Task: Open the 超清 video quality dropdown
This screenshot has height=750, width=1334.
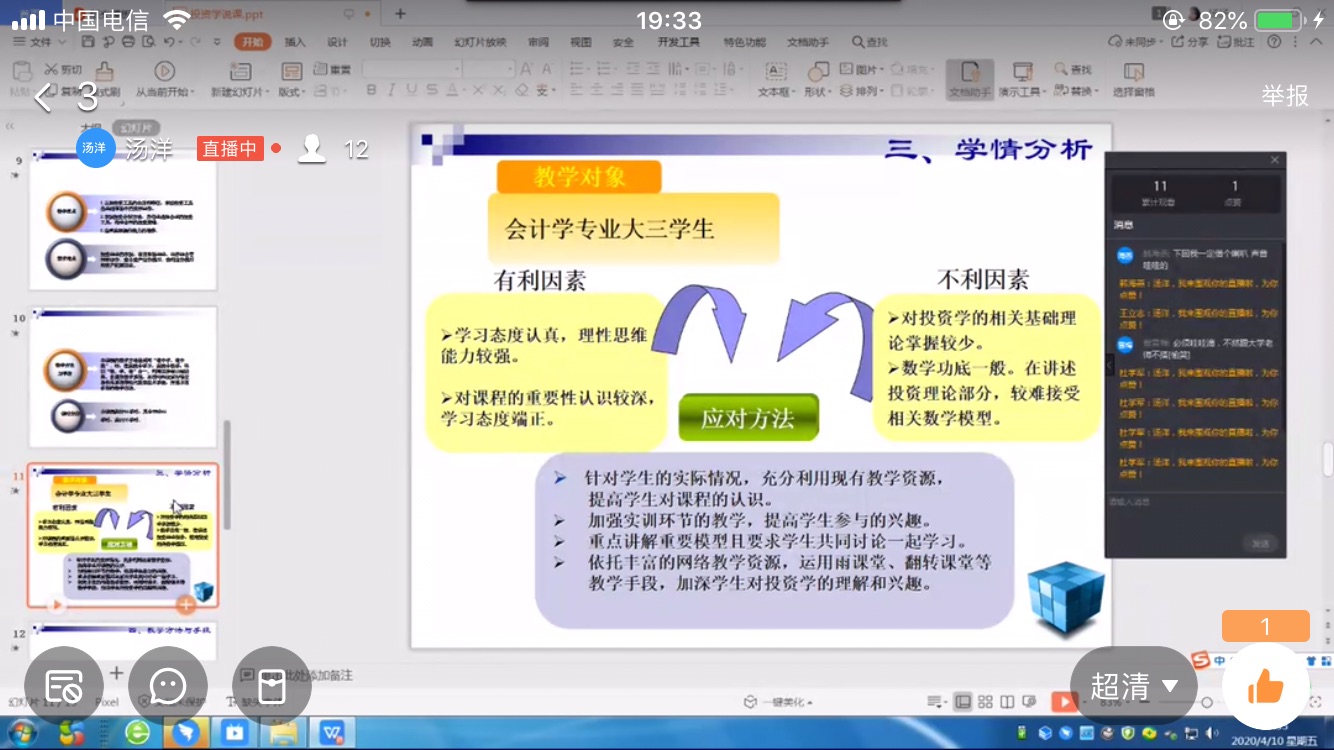Action: point(1133,686)
